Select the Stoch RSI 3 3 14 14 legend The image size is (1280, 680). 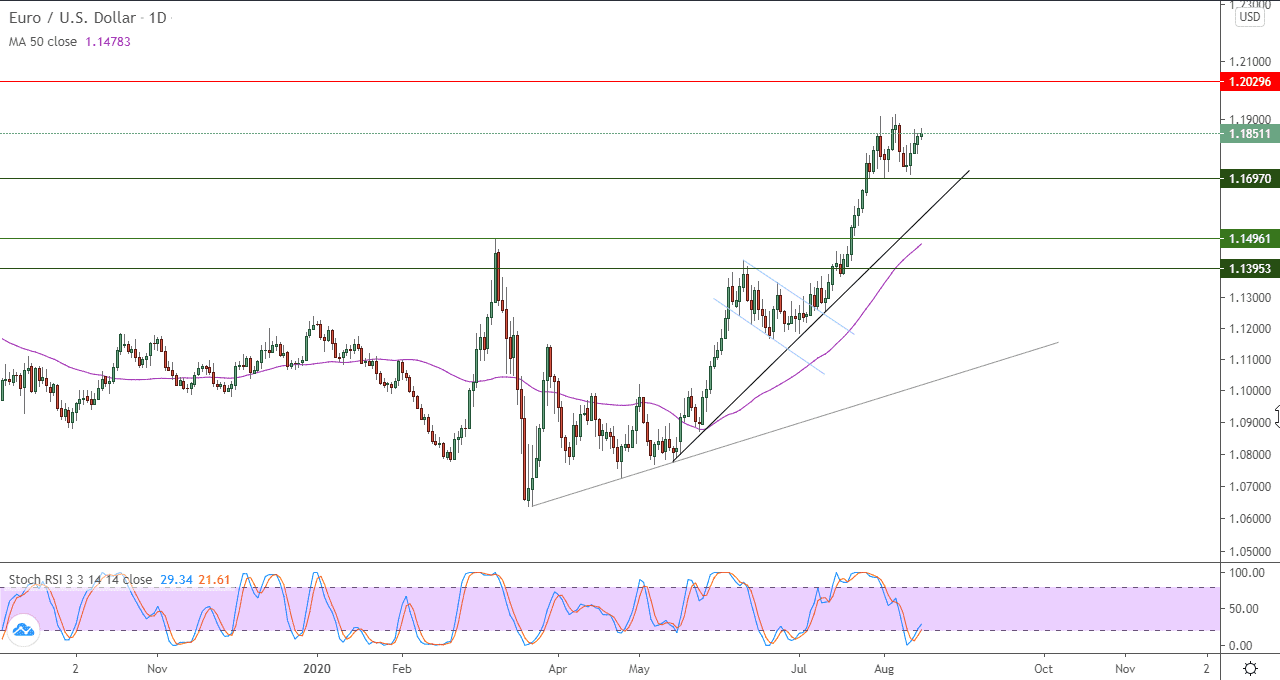pos(80,580)
